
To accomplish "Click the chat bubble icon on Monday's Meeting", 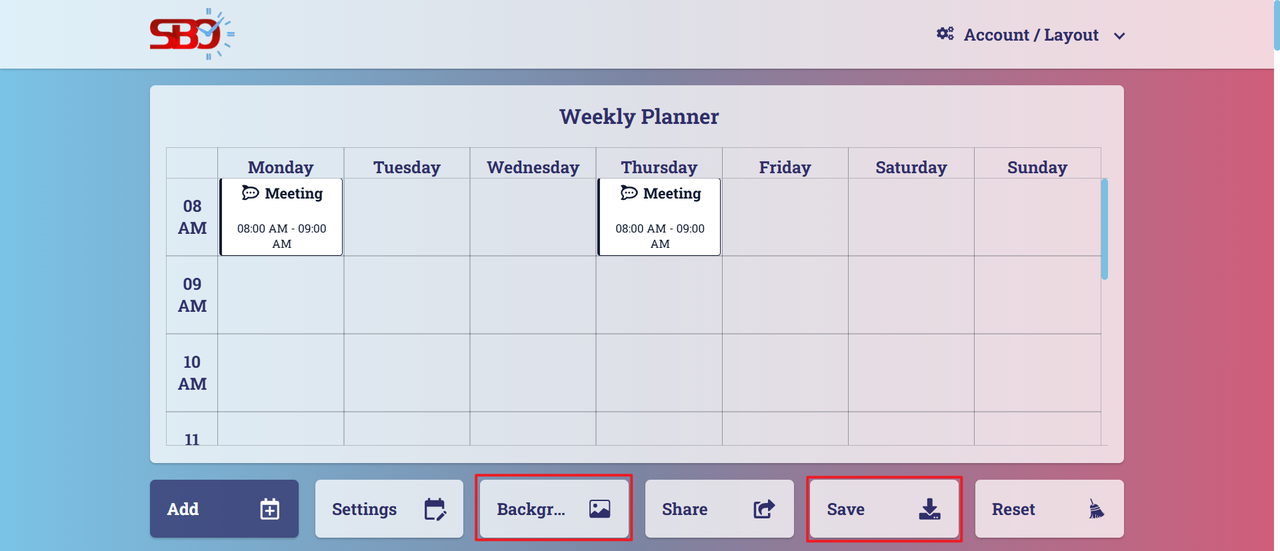I will click(251, 193).
